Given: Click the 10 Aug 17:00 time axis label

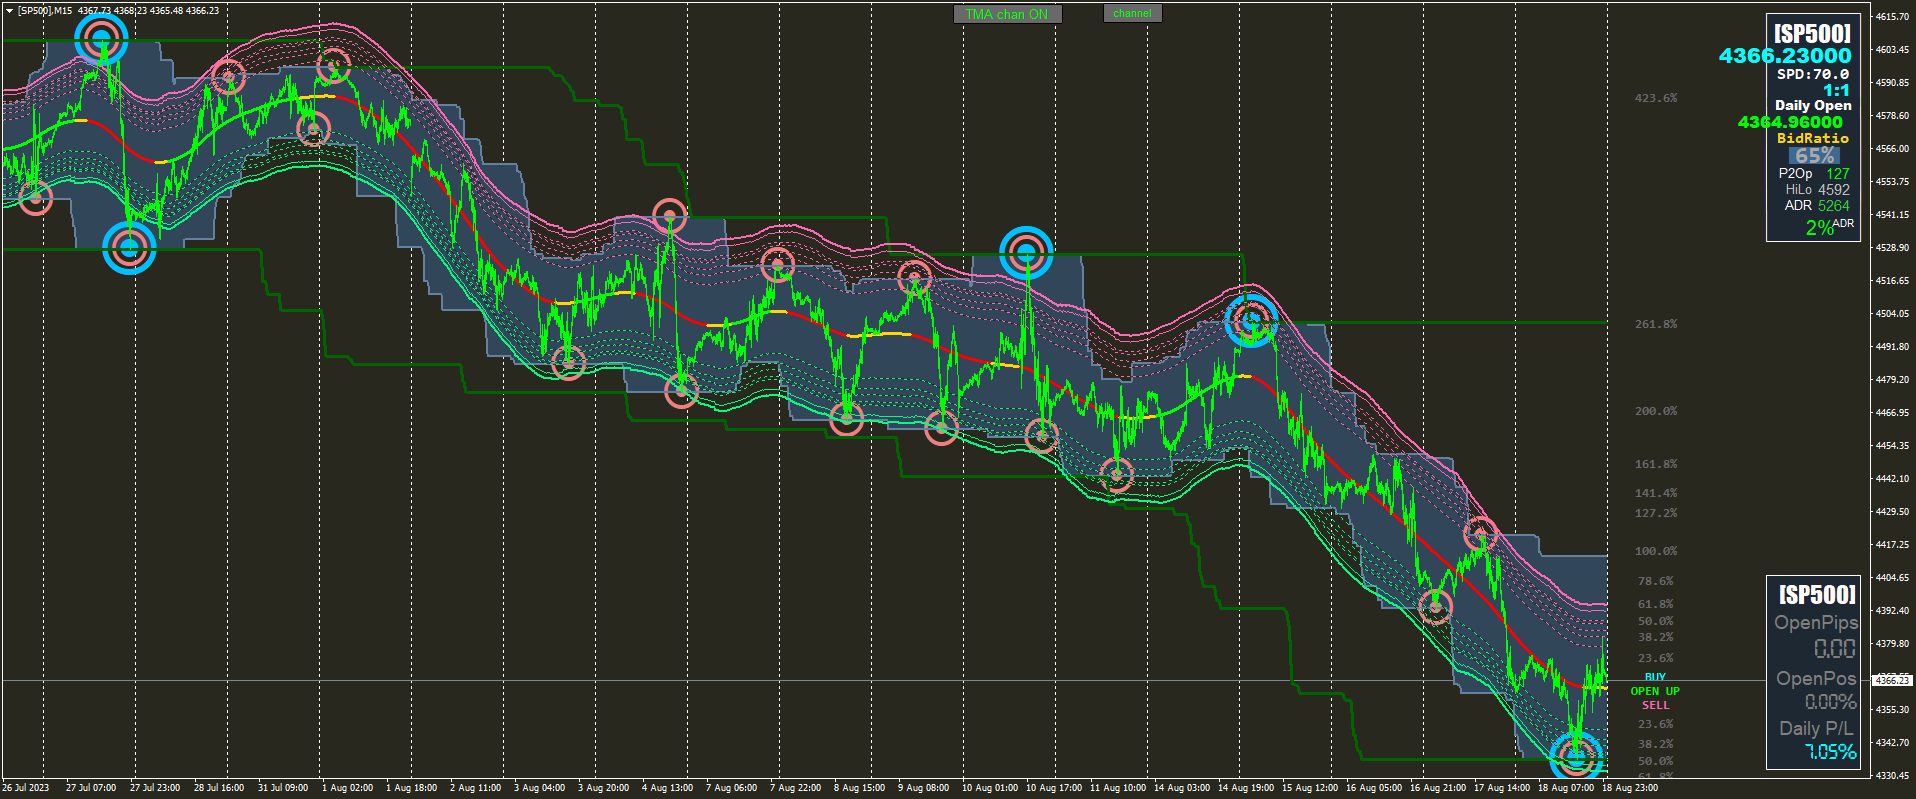Looking at the screenshot, I should pos(1054,788).
